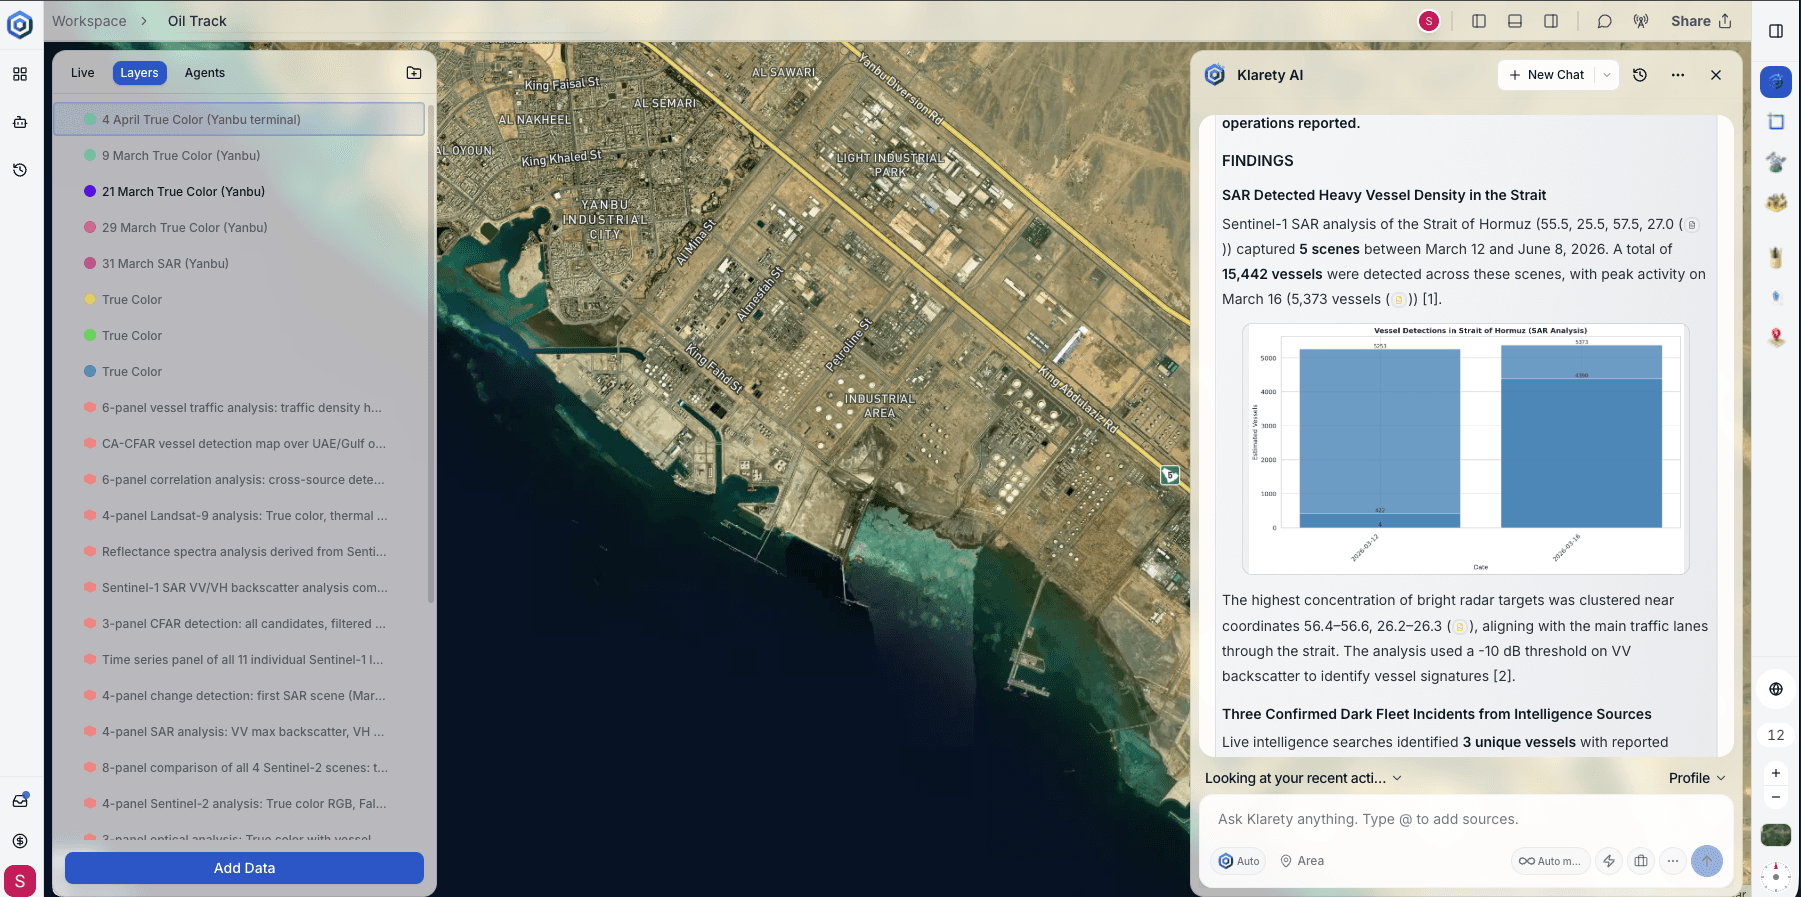Click the lightning bolt icon in chat input
This screenshot has width=1801, height=897.
1609,861
